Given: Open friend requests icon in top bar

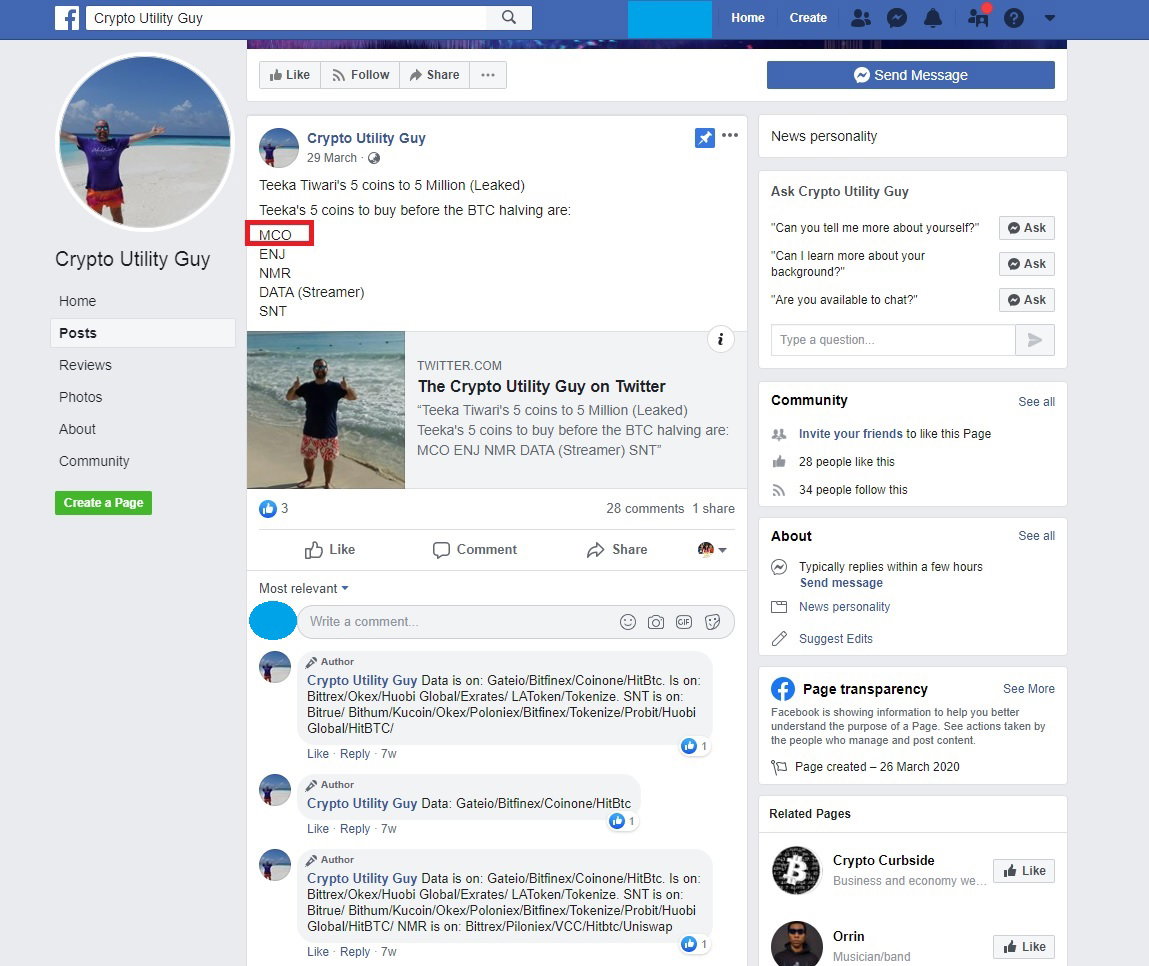Looking at the screenshot, I should click(861, 18).
